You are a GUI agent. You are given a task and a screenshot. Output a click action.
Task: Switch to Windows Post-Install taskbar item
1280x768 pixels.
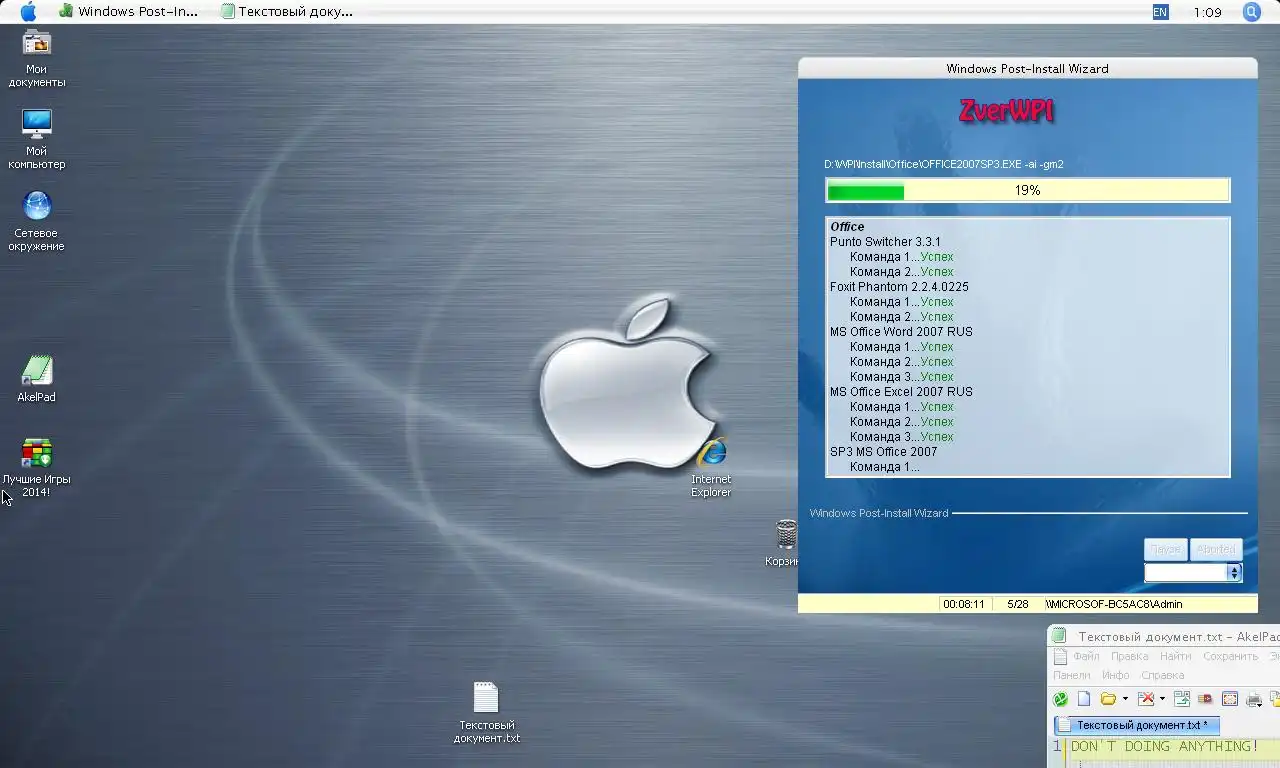(128, 12)
